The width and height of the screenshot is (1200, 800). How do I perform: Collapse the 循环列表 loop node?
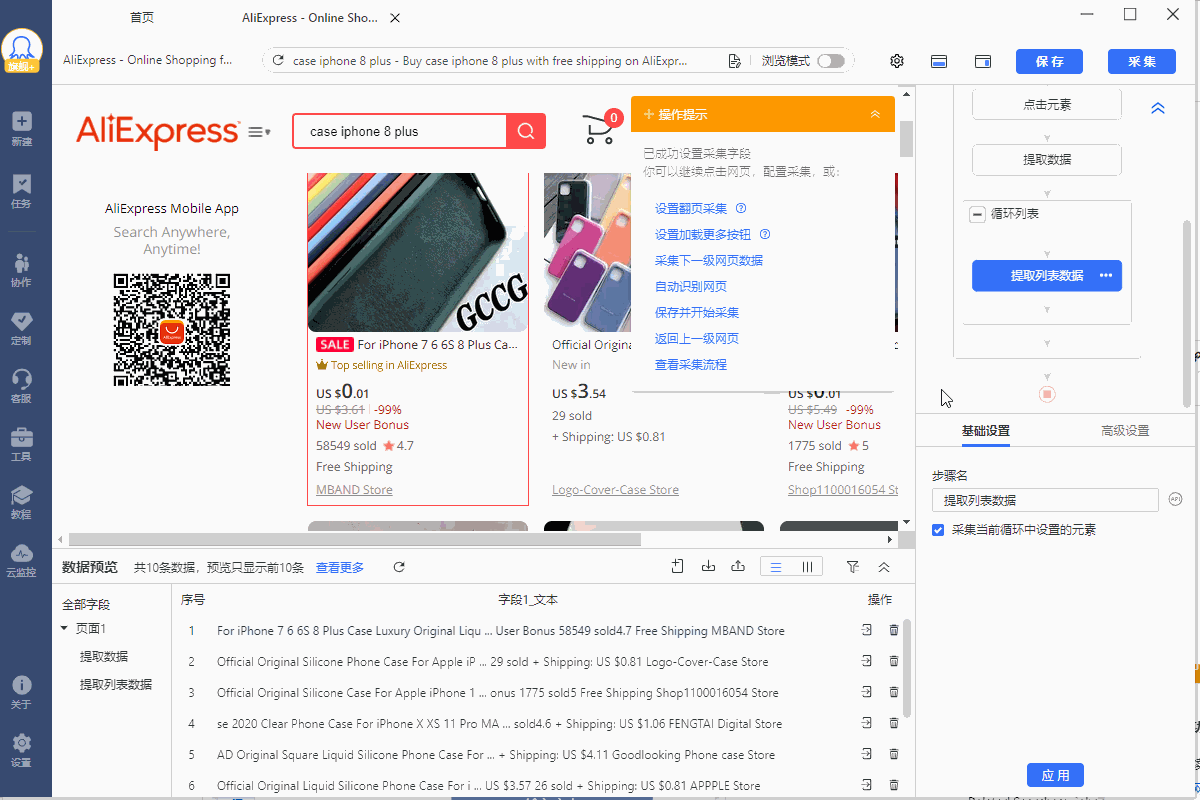tap(978, 214)
